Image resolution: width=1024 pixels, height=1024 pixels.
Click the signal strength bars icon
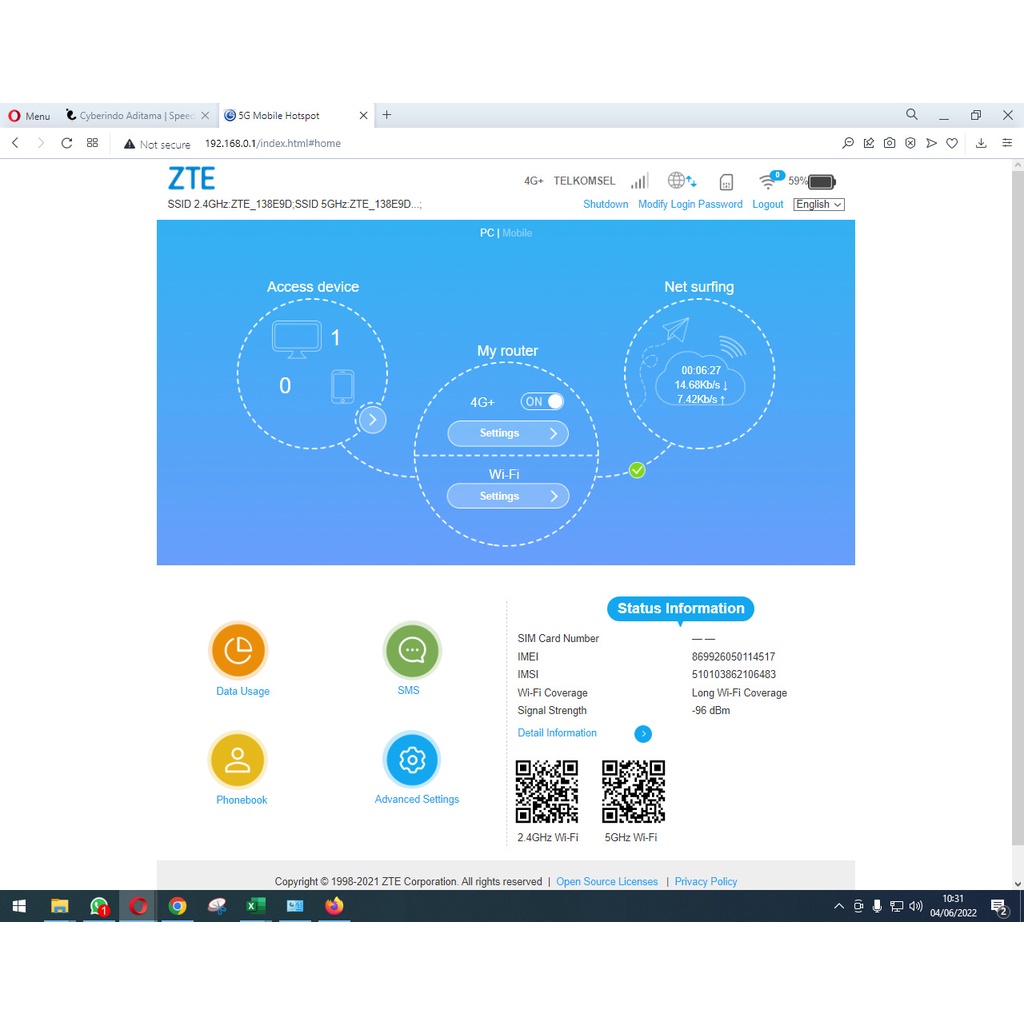(x=639, y=181)
